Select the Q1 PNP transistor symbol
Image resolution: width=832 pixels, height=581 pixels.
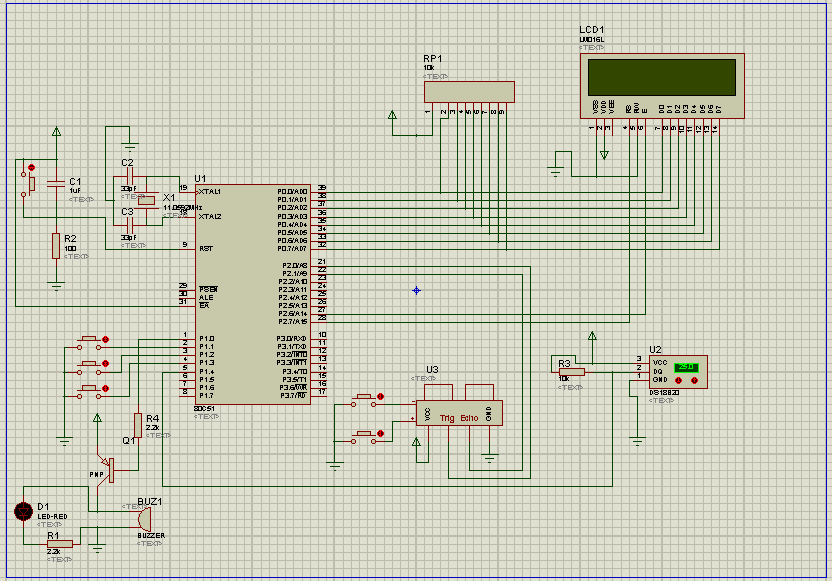[x=105, y=470]
